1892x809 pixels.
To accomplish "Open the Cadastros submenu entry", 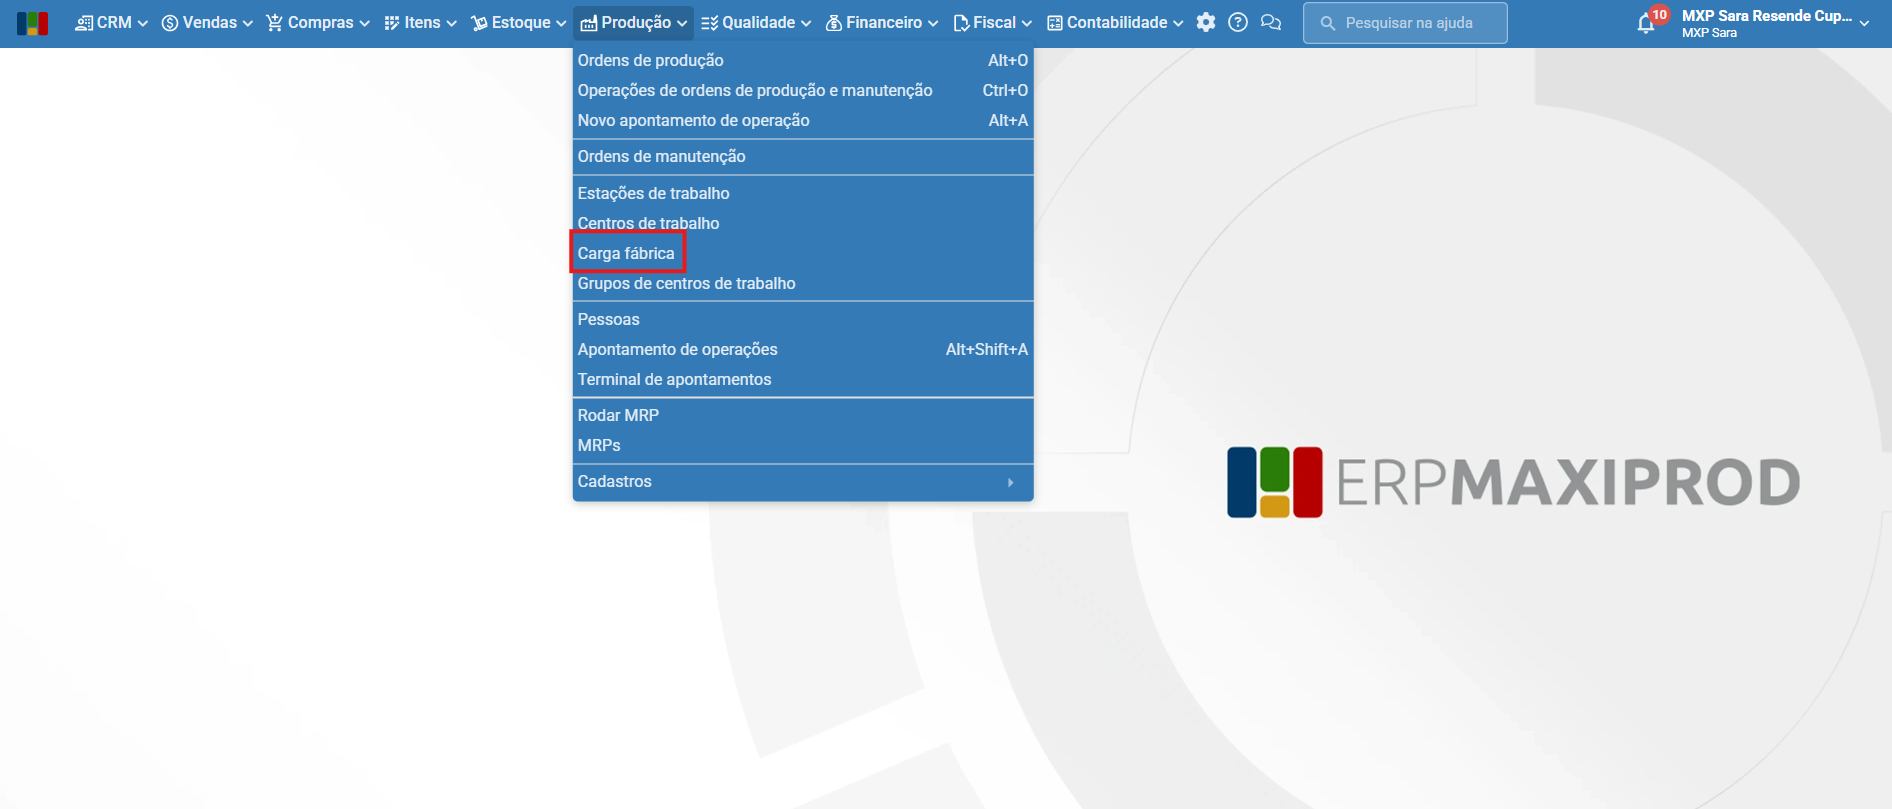I will 803,481.
